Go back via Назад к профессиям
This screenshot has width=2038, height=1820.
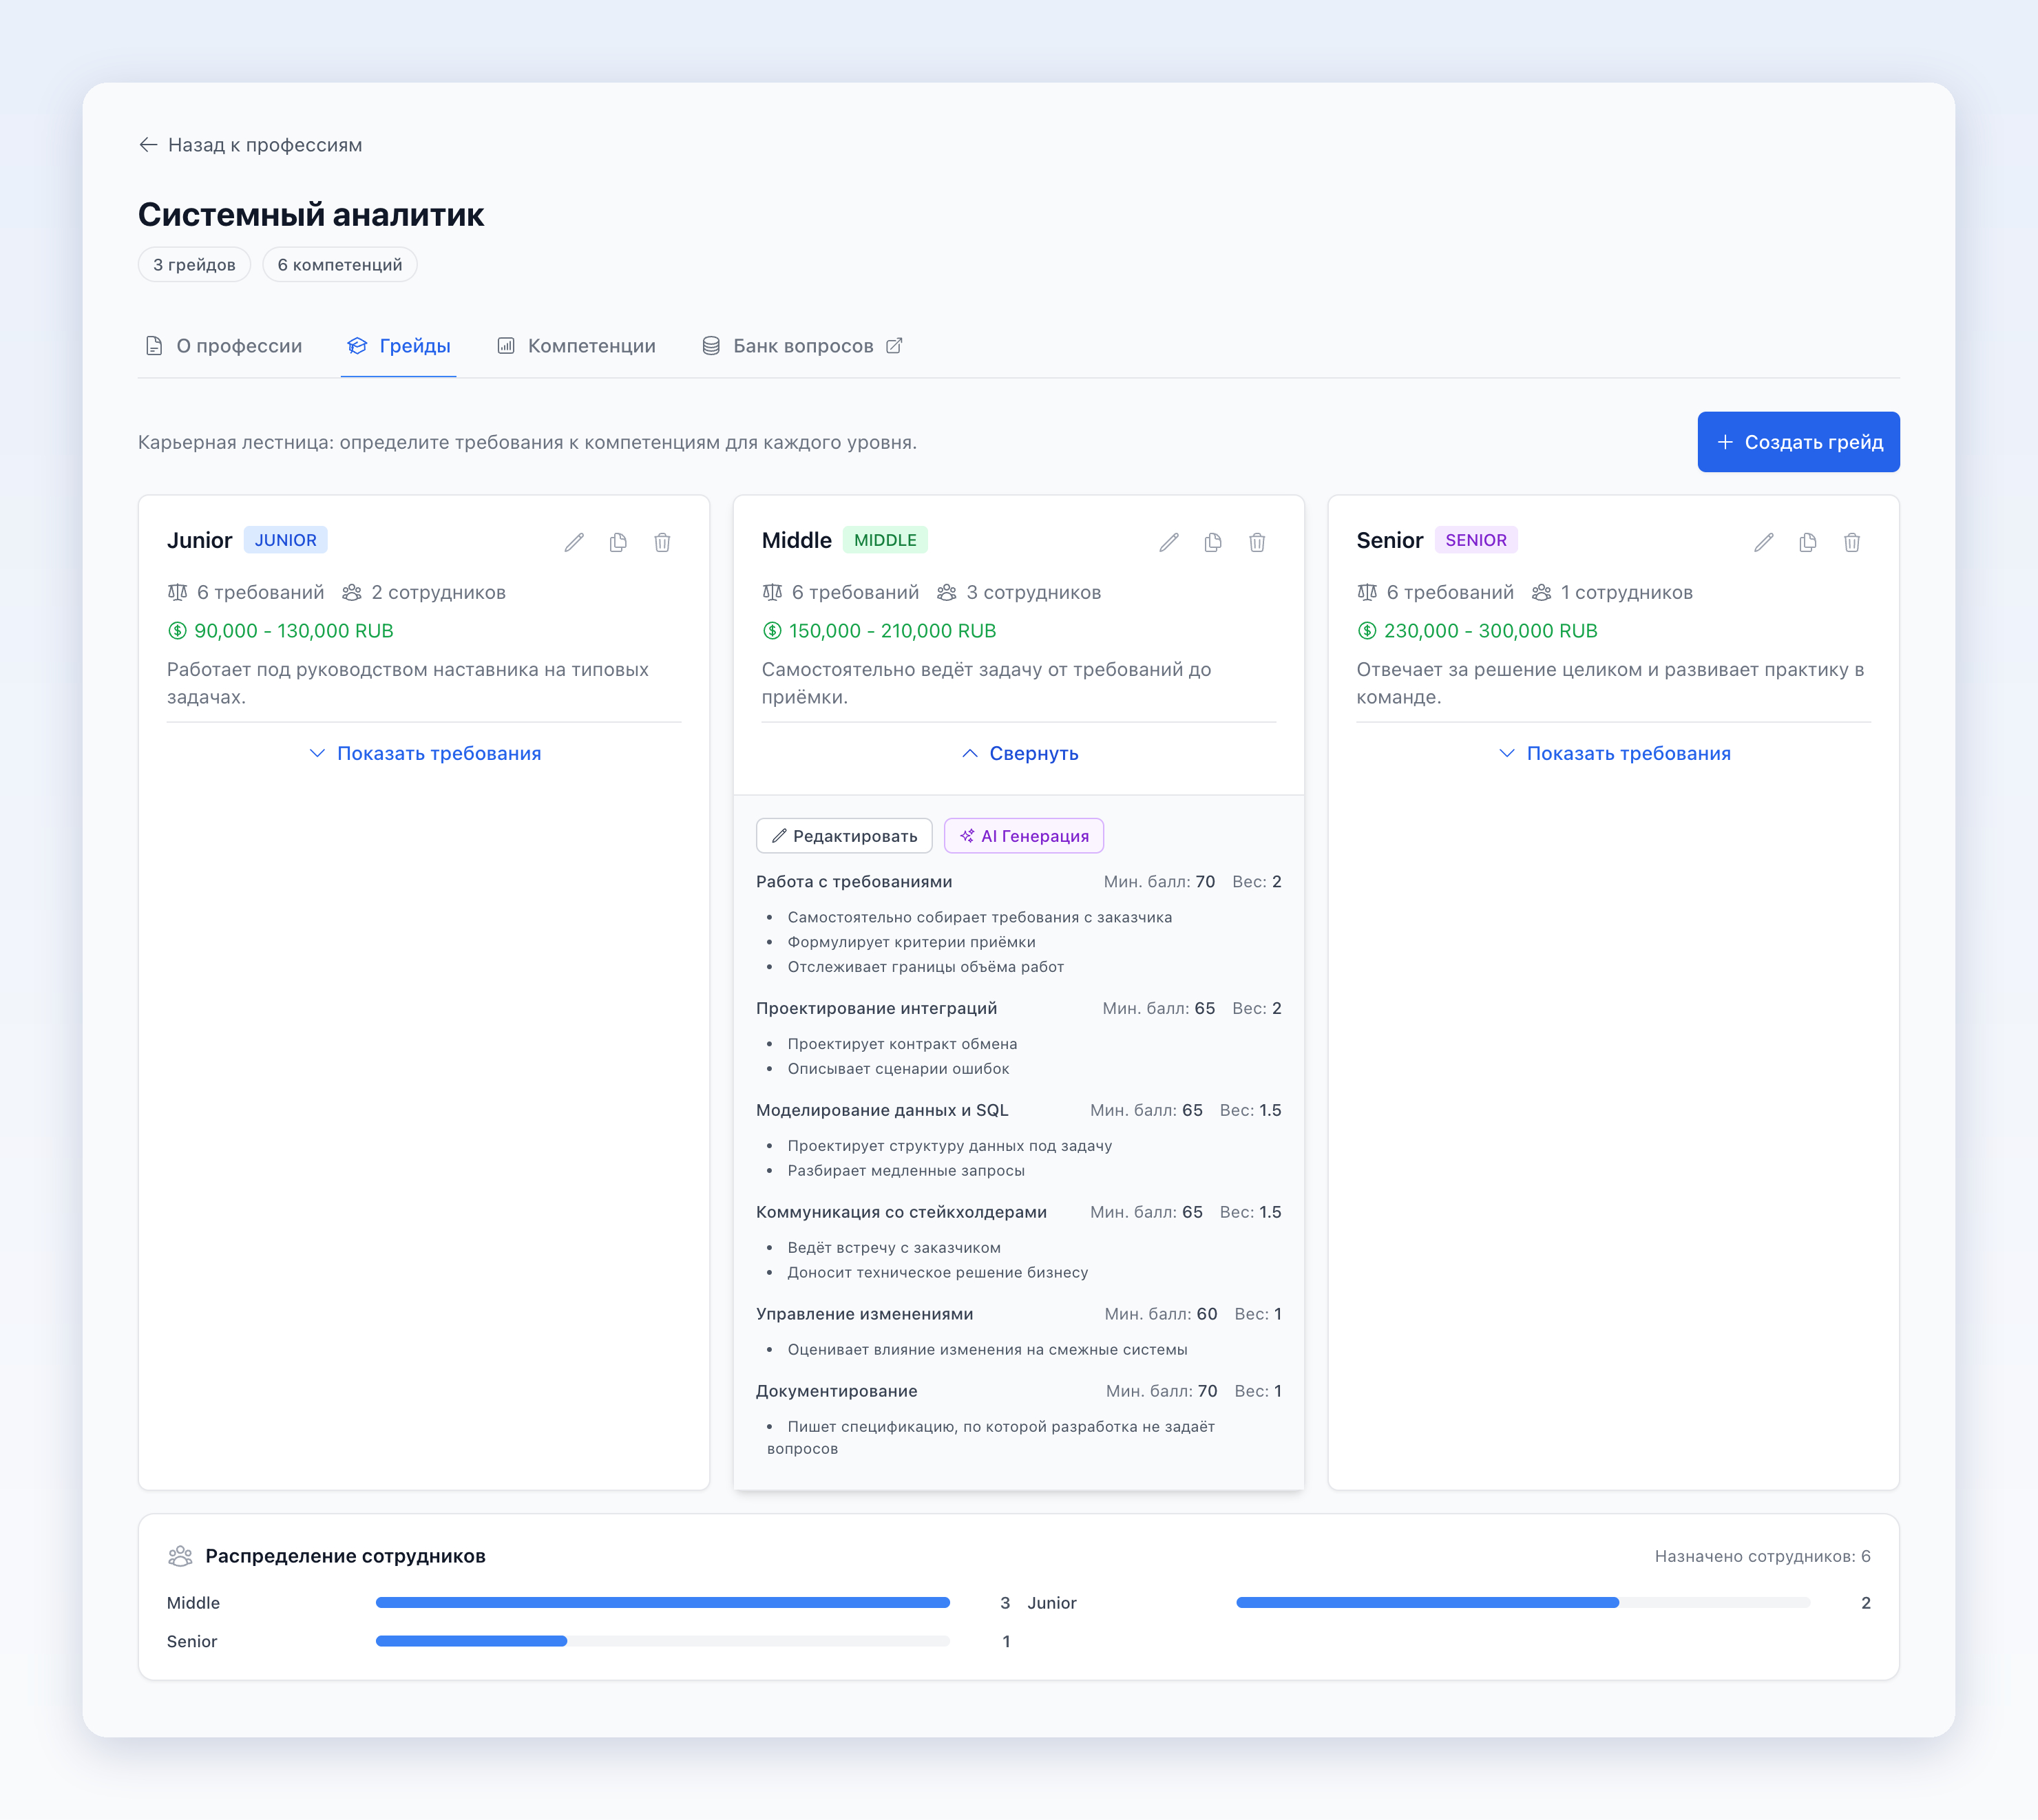[x=250, y=145]
